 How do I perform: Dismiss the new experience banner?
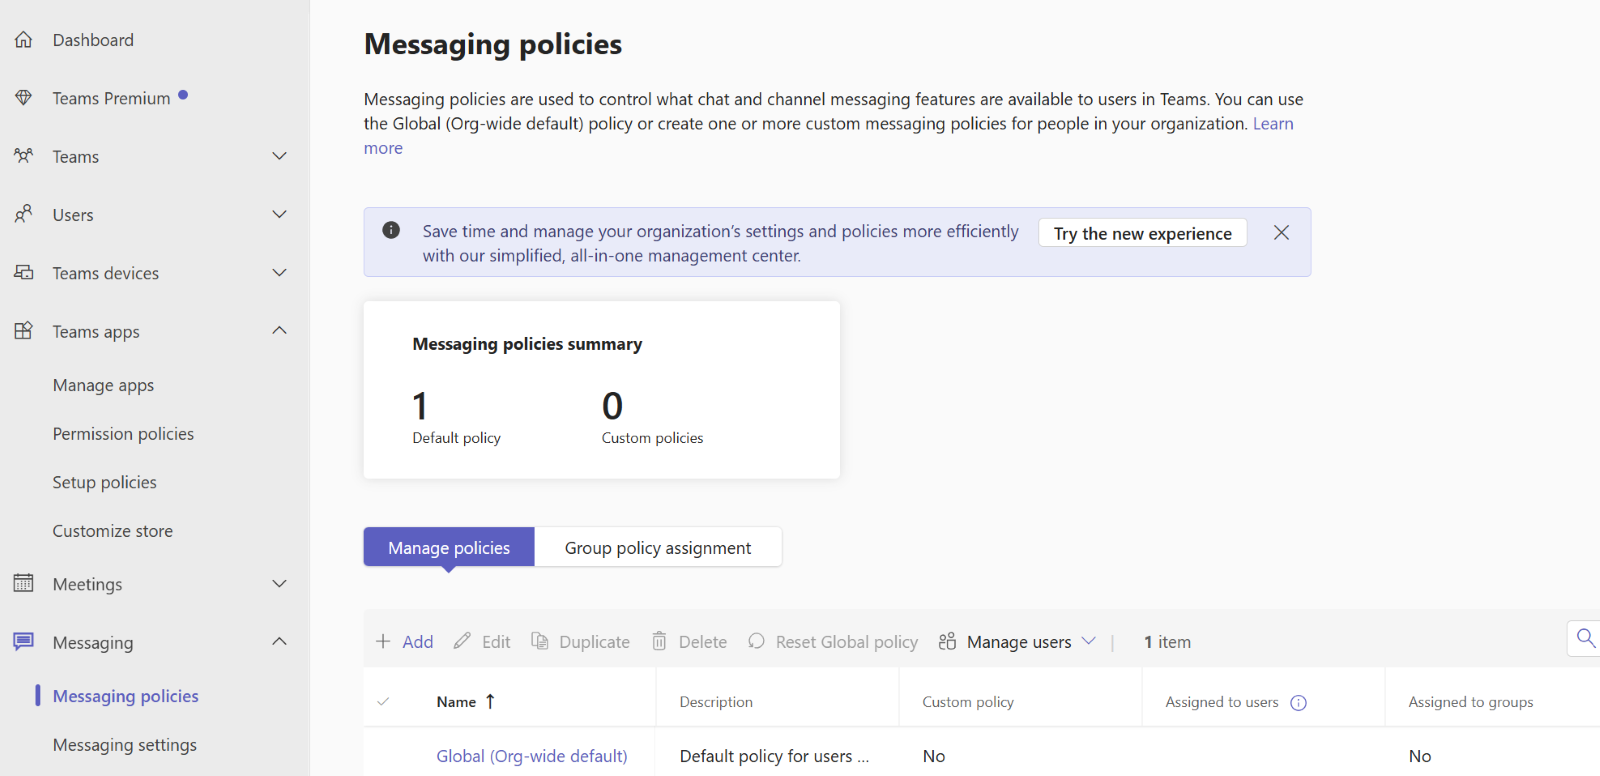click(1281, 232)
